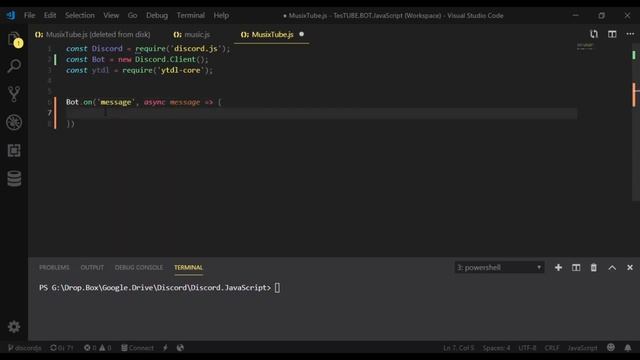Open the feedback smiley in status bar
This screenshot has width=640, height=360.
(x=611, y=347)
